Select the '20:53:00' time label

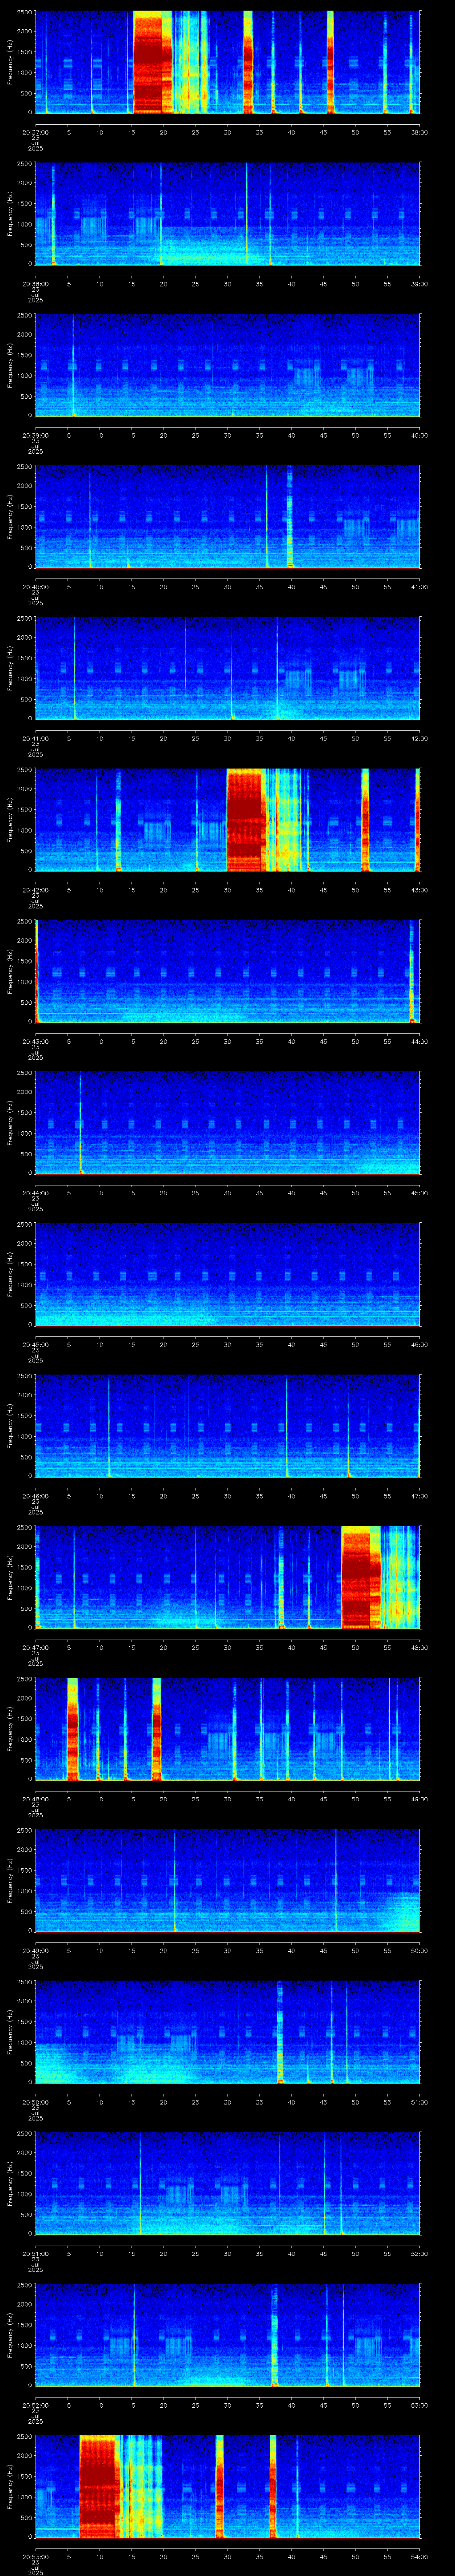pyautogui.click(x=36, y=2557)
